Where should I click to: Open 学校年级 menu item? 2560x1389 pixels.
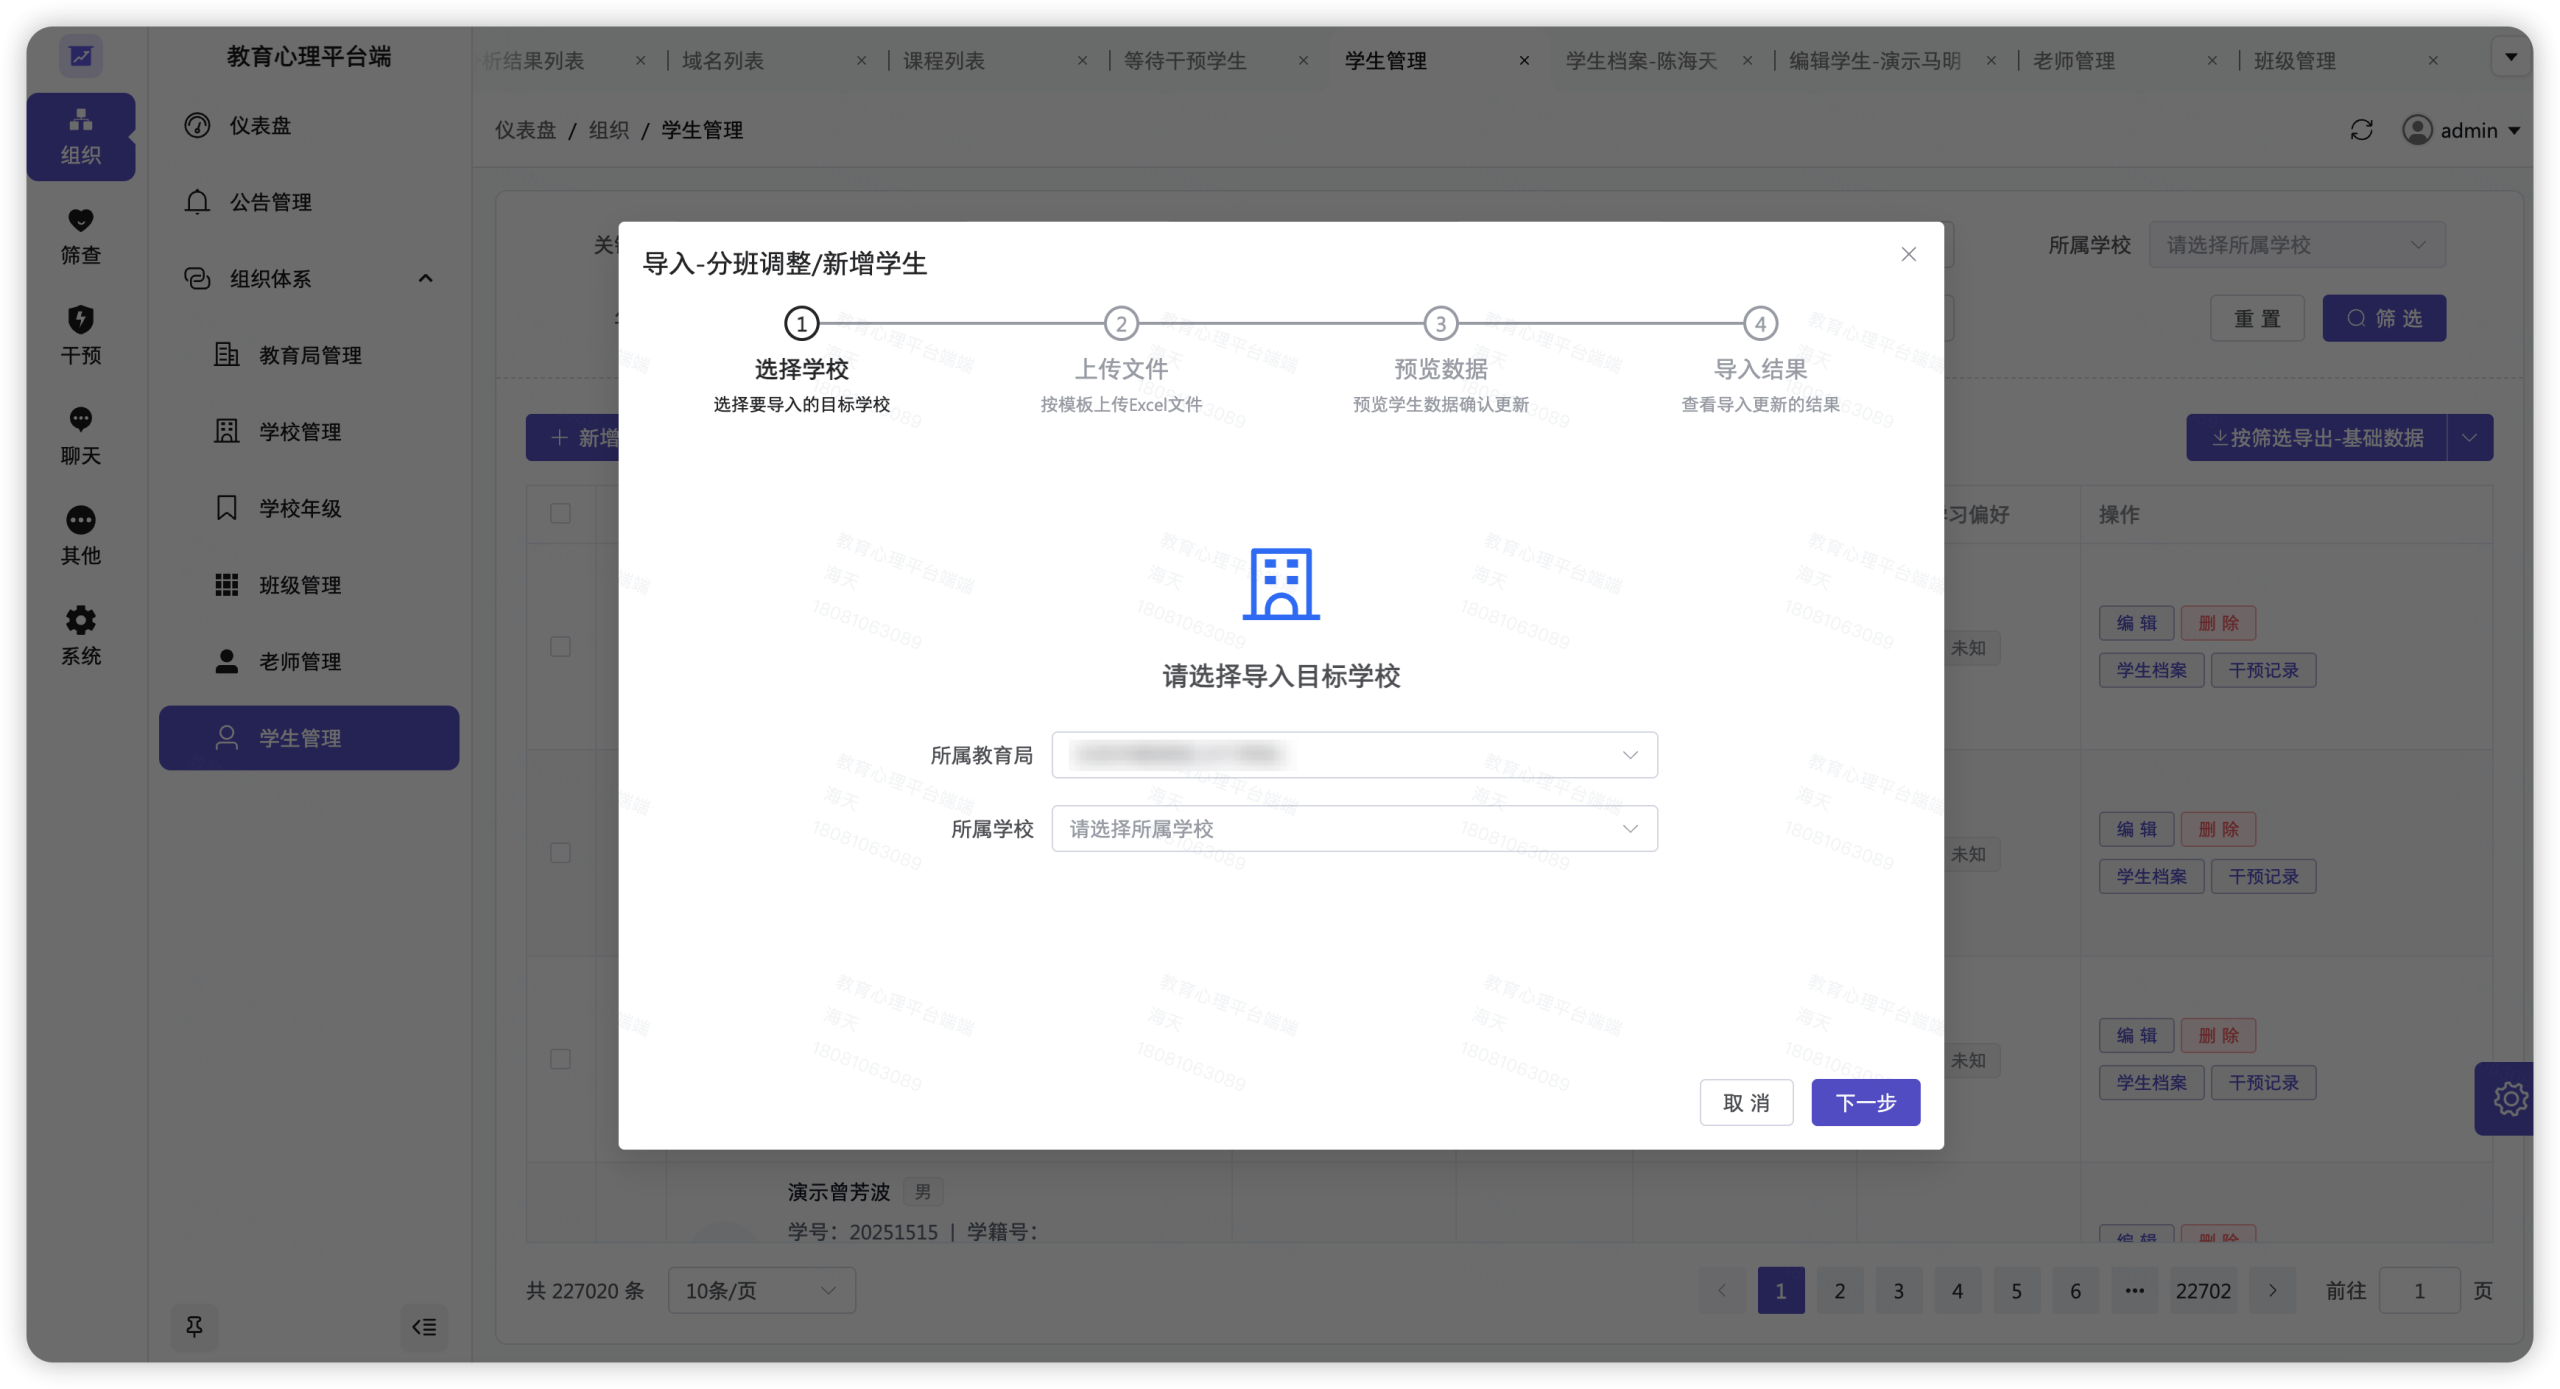pos(308,508)
